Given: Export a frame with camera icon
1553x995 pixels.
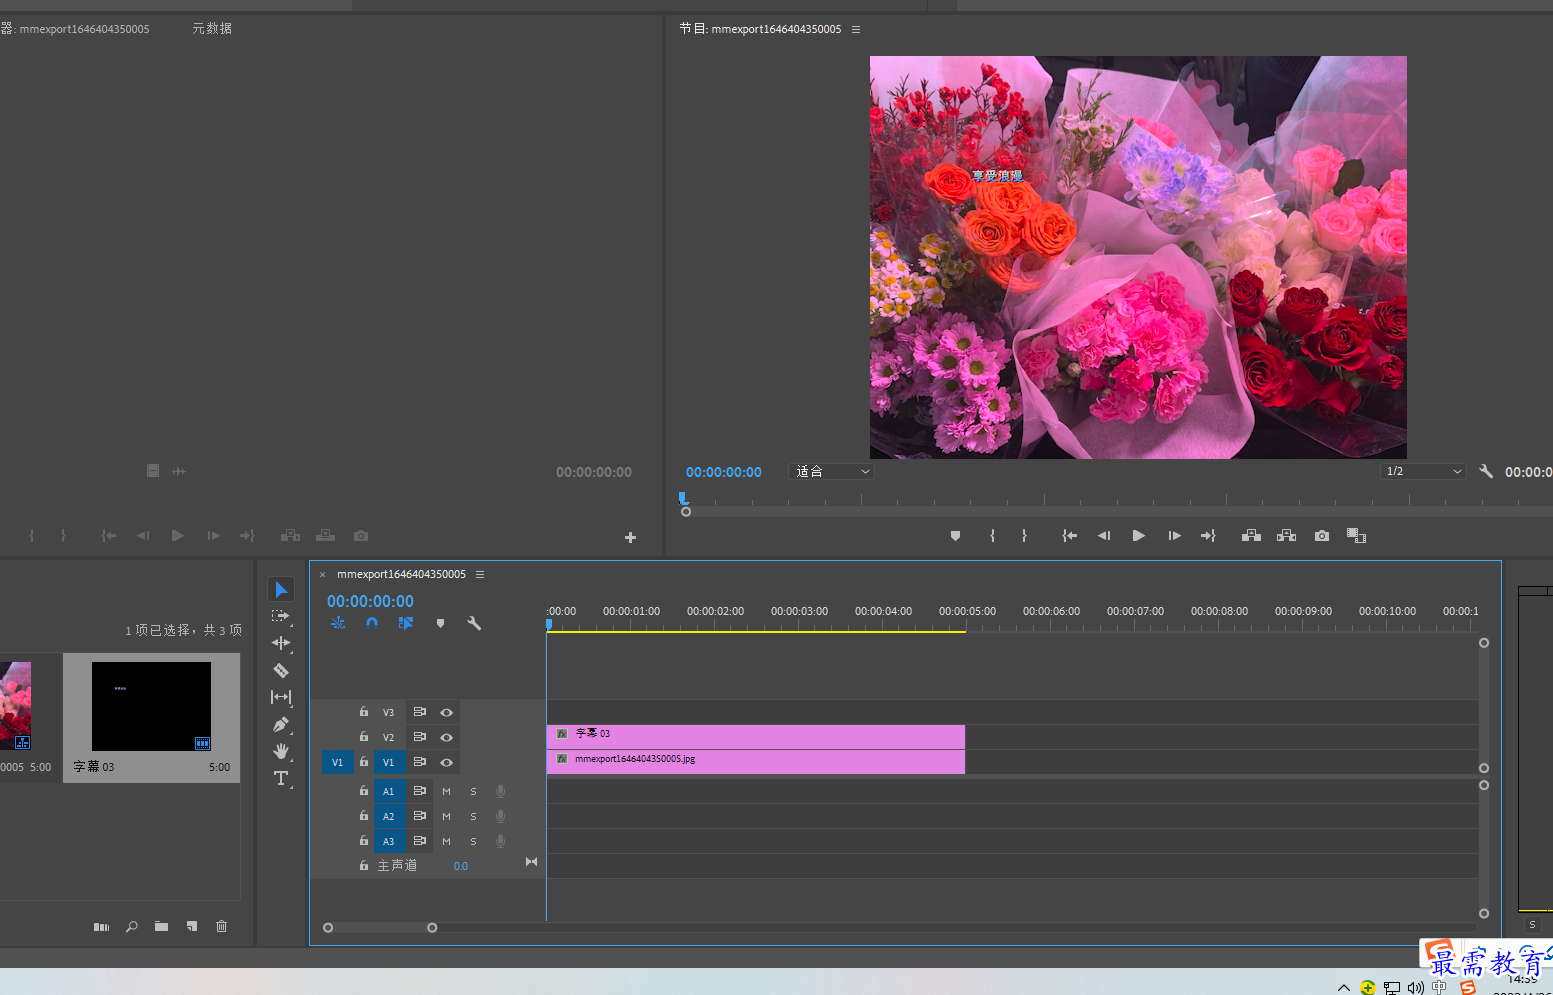Looking at the screenshot, I should click(x=1322, y=536).
